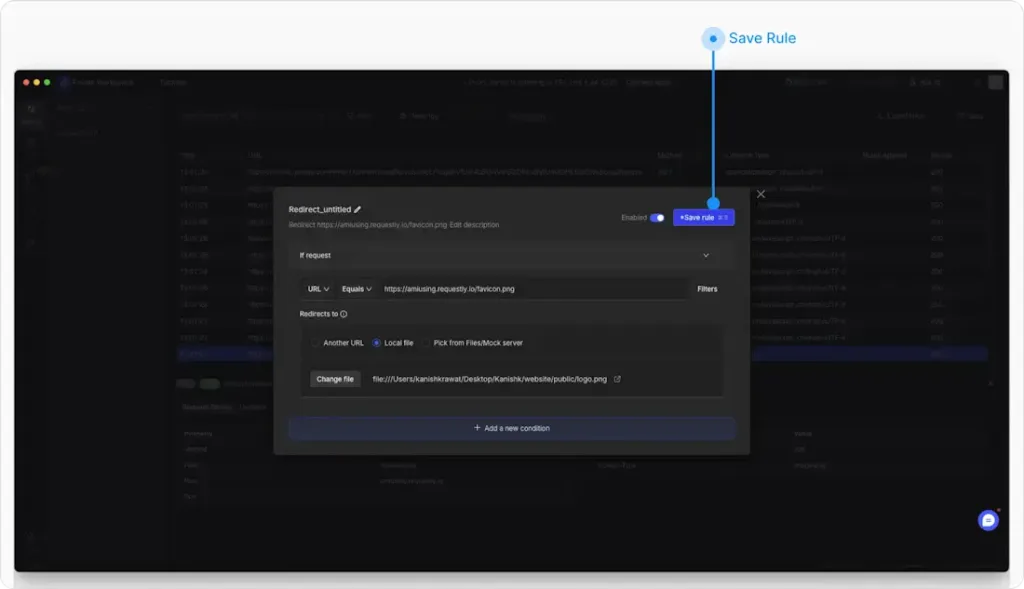
Task: Open the URL condition dropdown
Action: [318, 289]
